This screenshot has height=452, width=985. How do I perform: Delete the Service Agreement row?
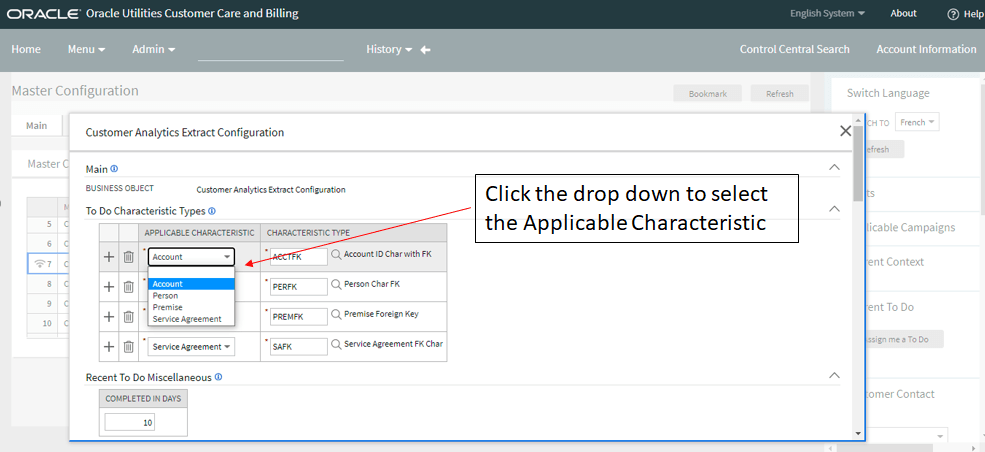[x=128, y=347]
